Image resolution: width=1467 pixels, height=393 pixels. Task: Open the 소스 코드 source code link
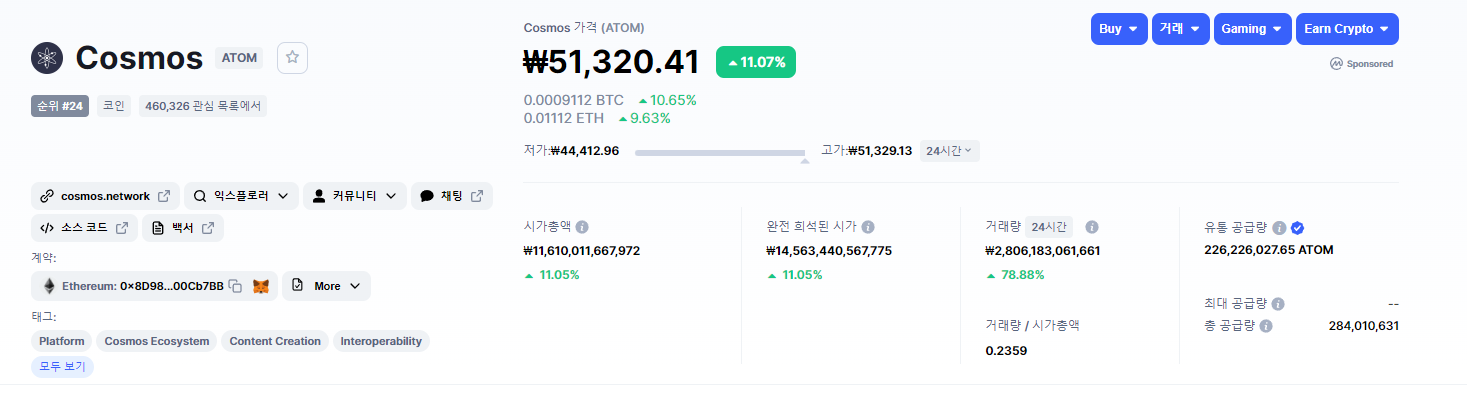point(84,228)
